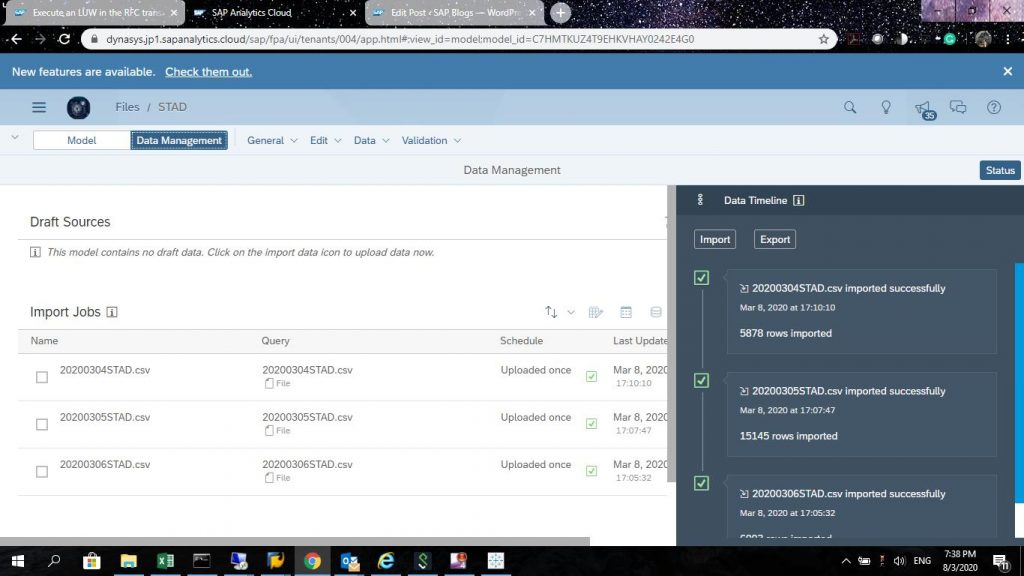Select the Data Management tab
Image resolution: width=1024 pixels, height=576 pixels.
179,140
